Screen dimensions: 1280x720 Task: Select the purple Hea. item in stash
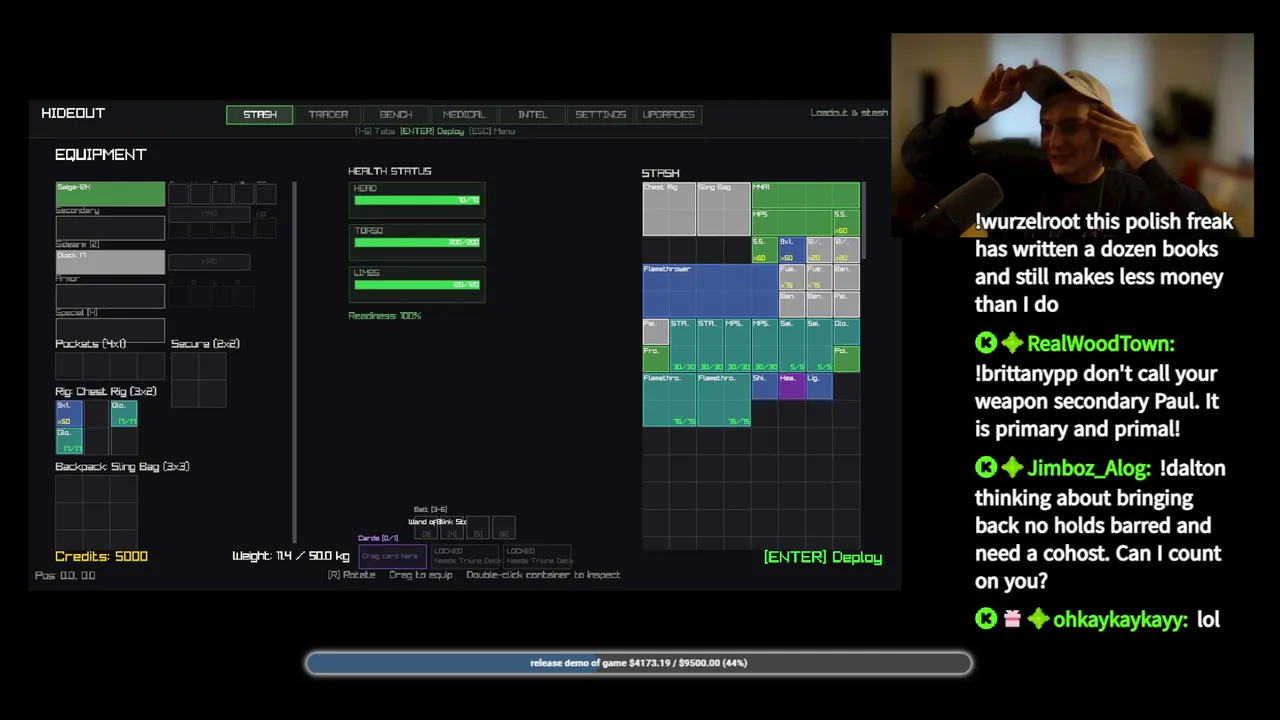click(x=792, y=386)
